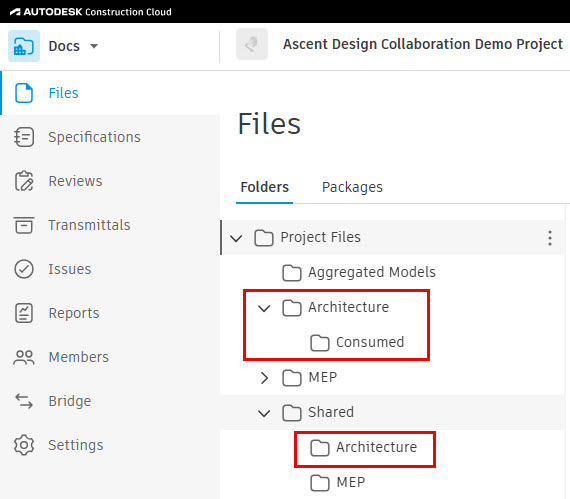Image resolution: width=570 pixels, height=499 pixels.
Task: Collapse the top-level Architecture folder
Action: click(x=264, y=308)
